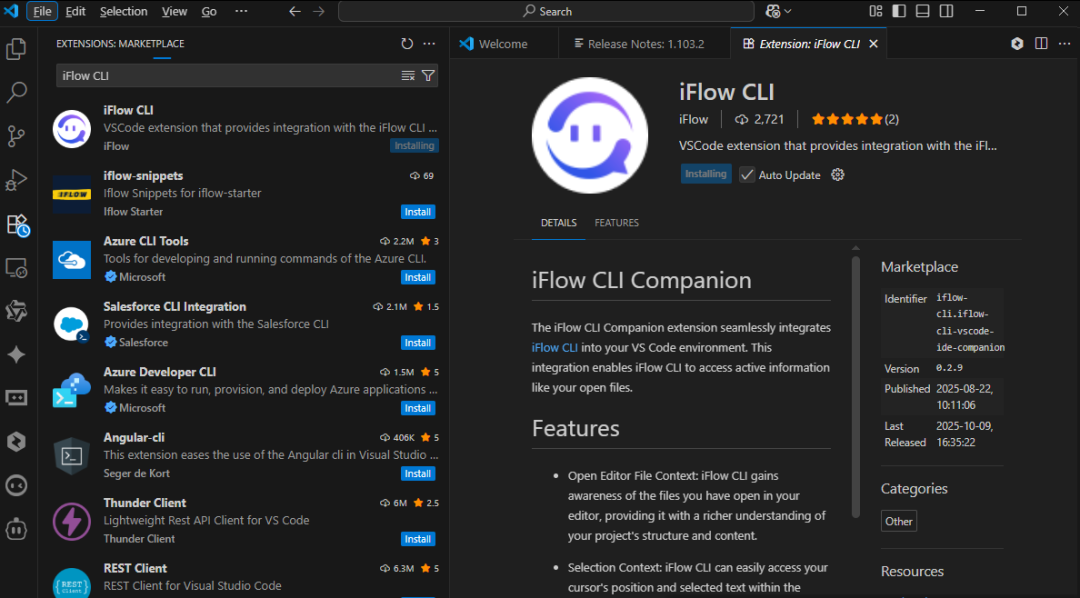Click the sparkle icon in activity bar

coord(16,355)
